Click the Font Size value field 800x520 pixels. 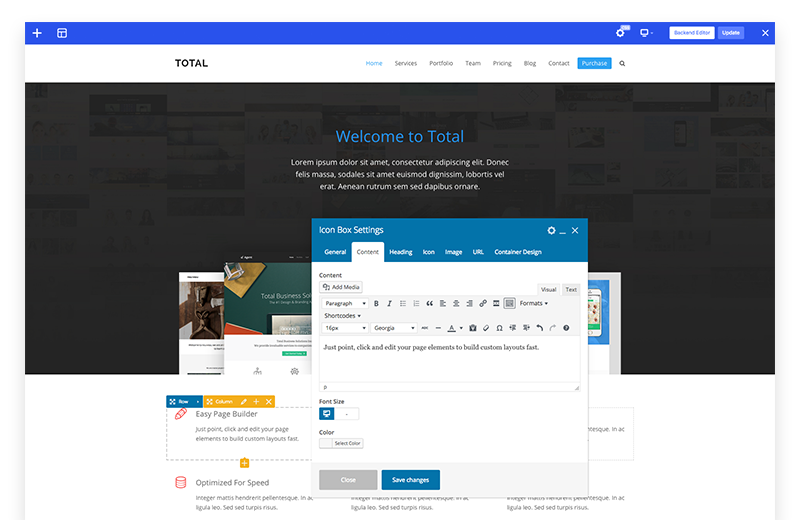[x=346, y=413]
